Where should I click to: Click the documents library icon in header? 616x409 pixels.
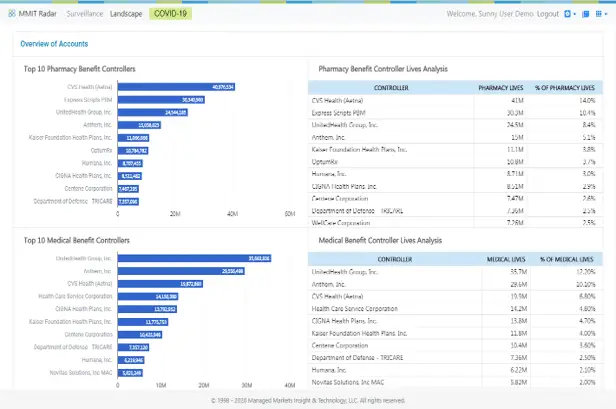coord(588,15)
